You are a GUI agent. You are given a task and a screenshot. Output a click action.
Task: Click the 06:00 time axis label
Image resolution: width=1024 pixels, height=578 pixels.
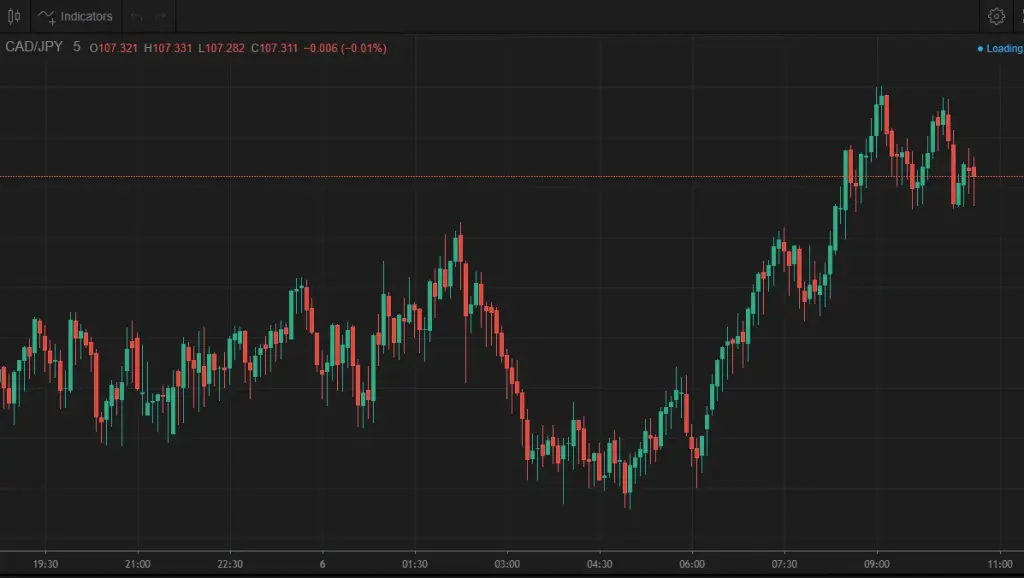(692, 564)
